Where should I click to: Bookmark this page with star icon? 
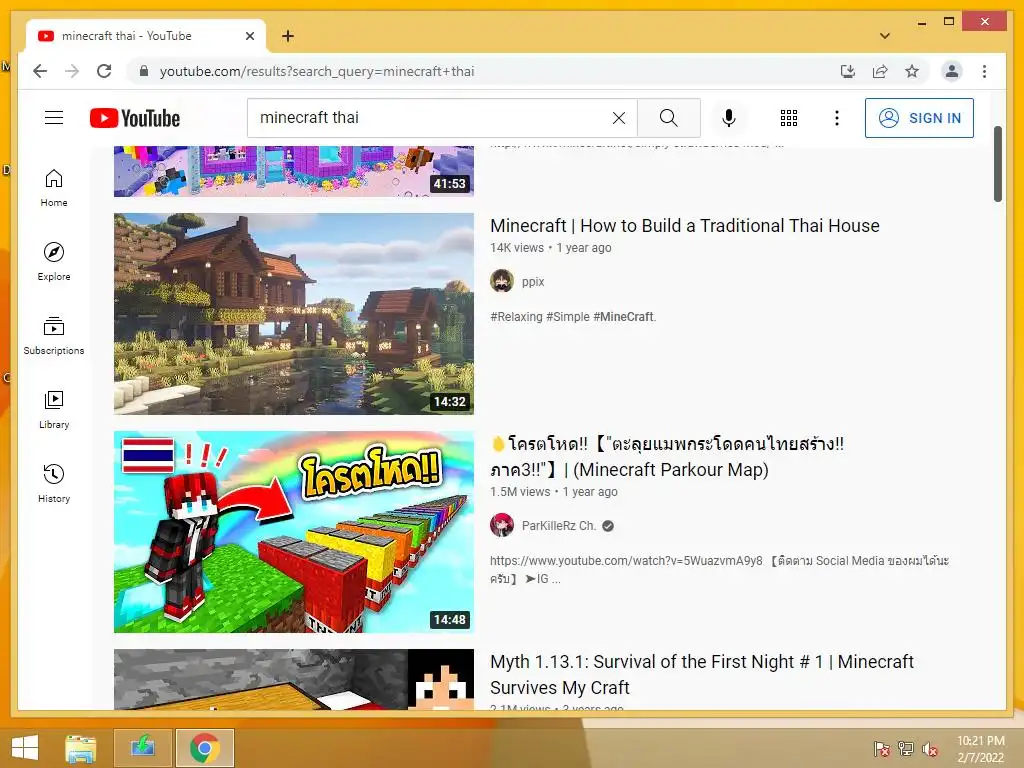tap(912, 71)
